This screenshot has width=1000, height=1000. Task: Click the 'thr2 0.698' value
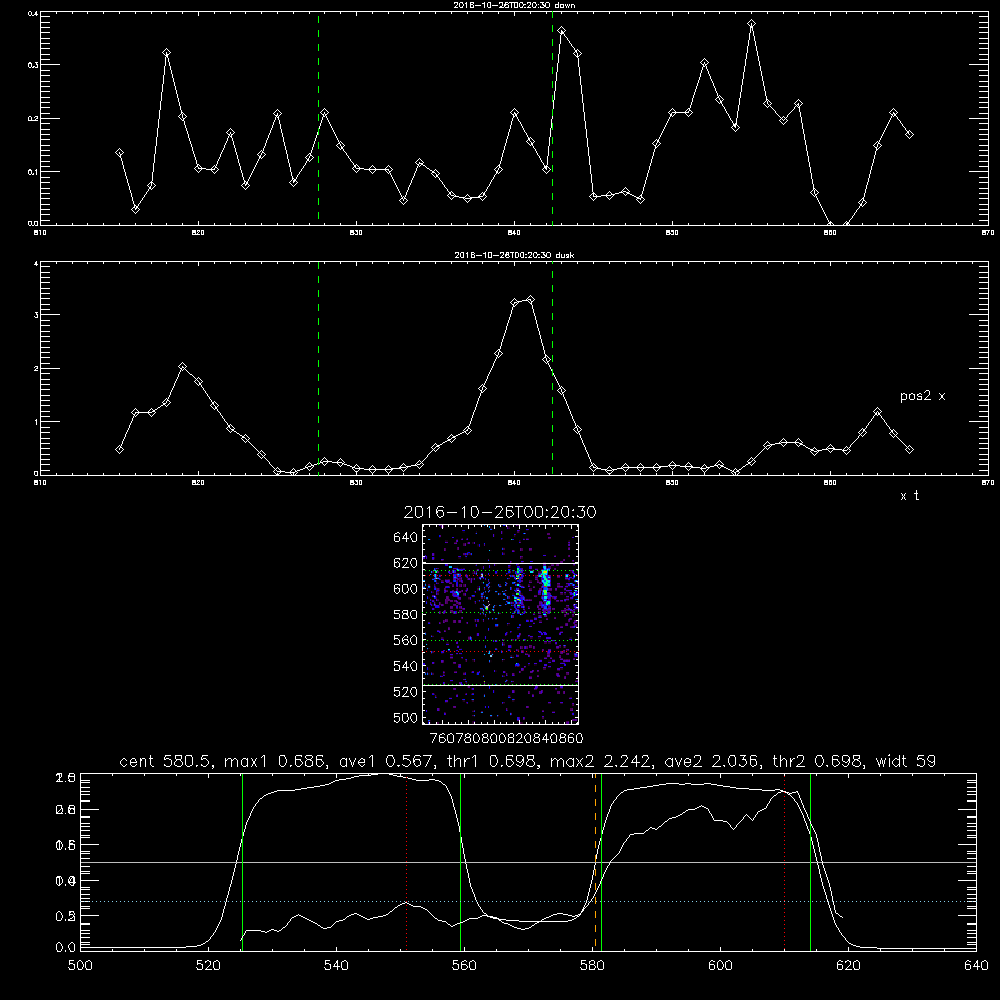(818, 761)
